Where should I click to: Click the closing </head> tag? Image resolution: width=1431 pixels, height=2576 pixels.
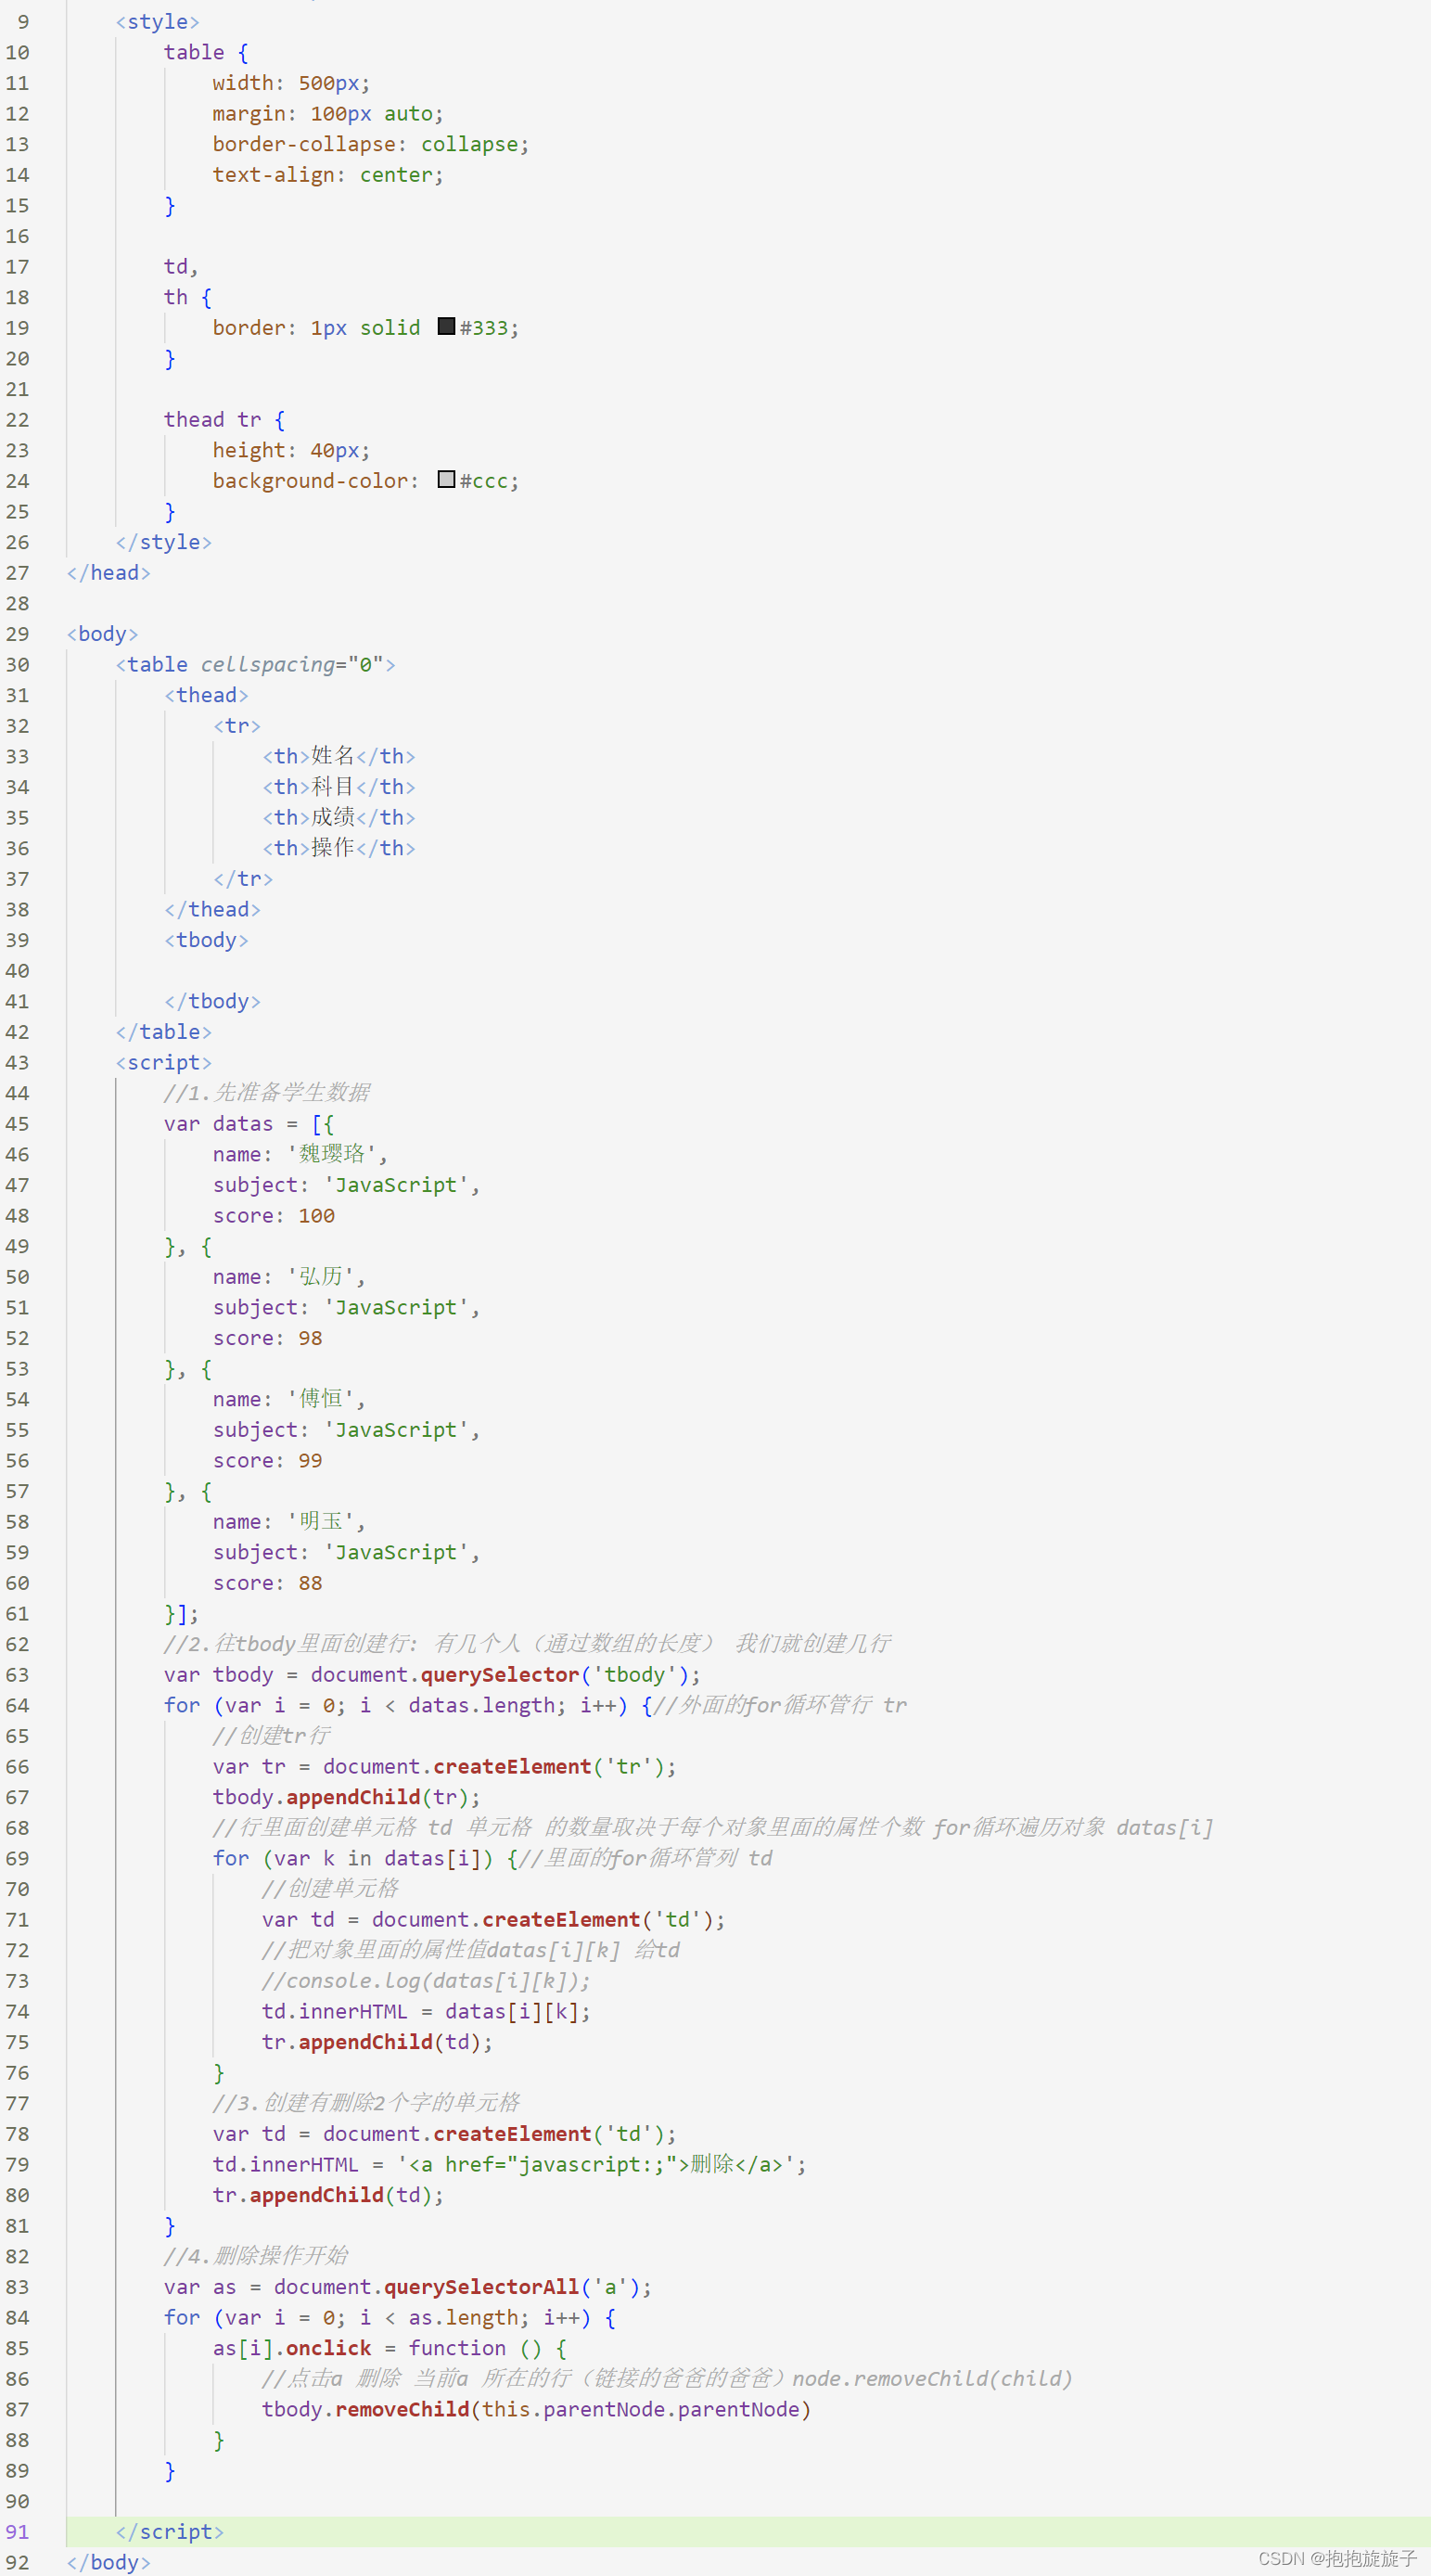[x=108, y=572]
